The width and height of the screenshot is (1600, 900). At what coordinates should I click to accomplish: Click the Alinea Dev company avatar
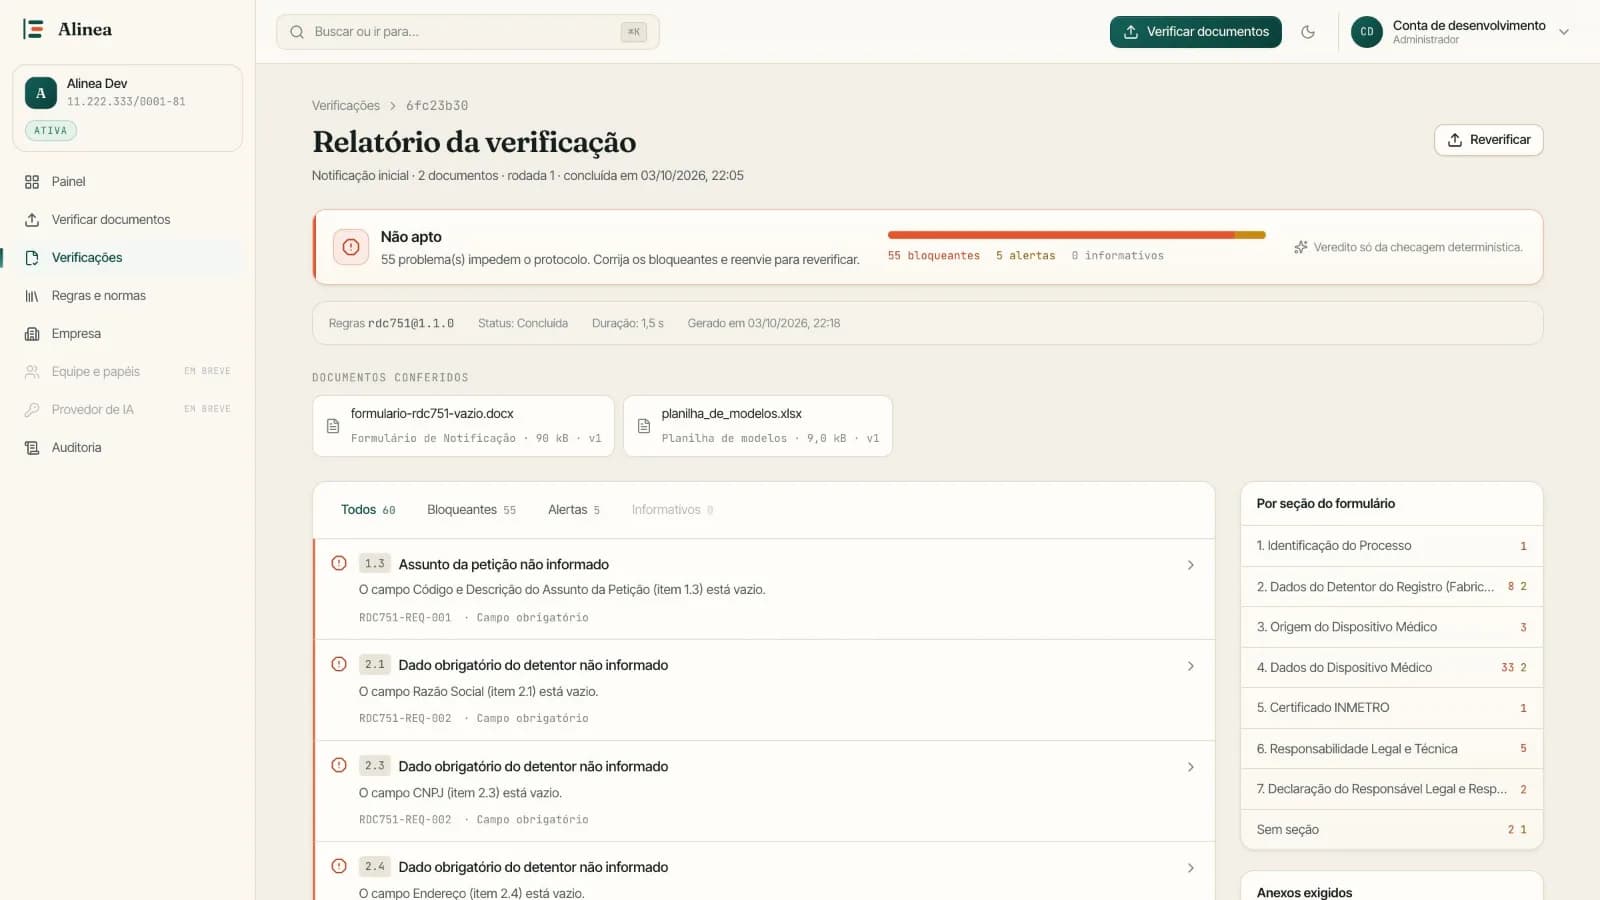coord(41,93)
